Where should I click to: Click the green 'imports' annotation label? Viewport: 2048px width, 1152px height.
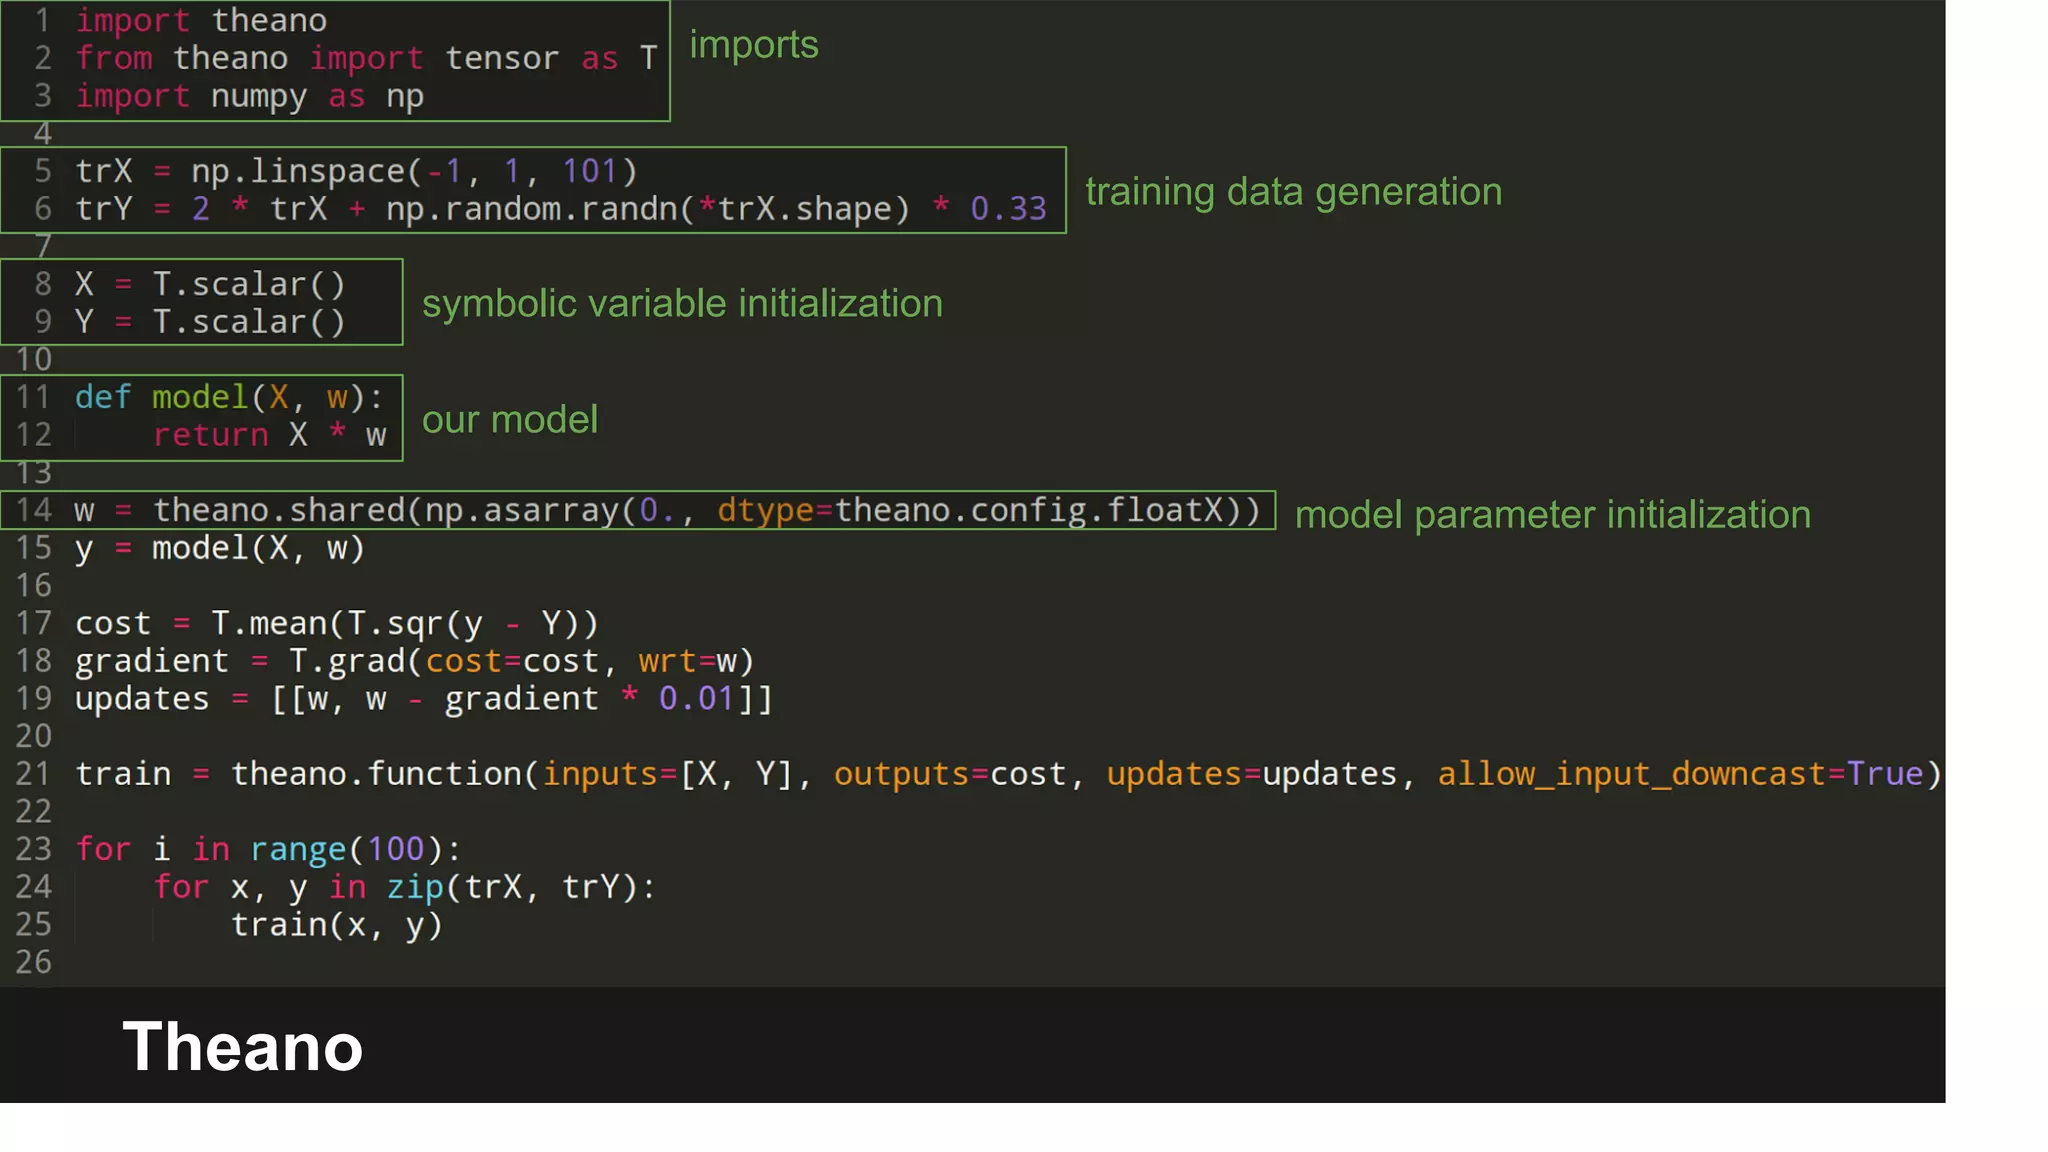(754, 45)
